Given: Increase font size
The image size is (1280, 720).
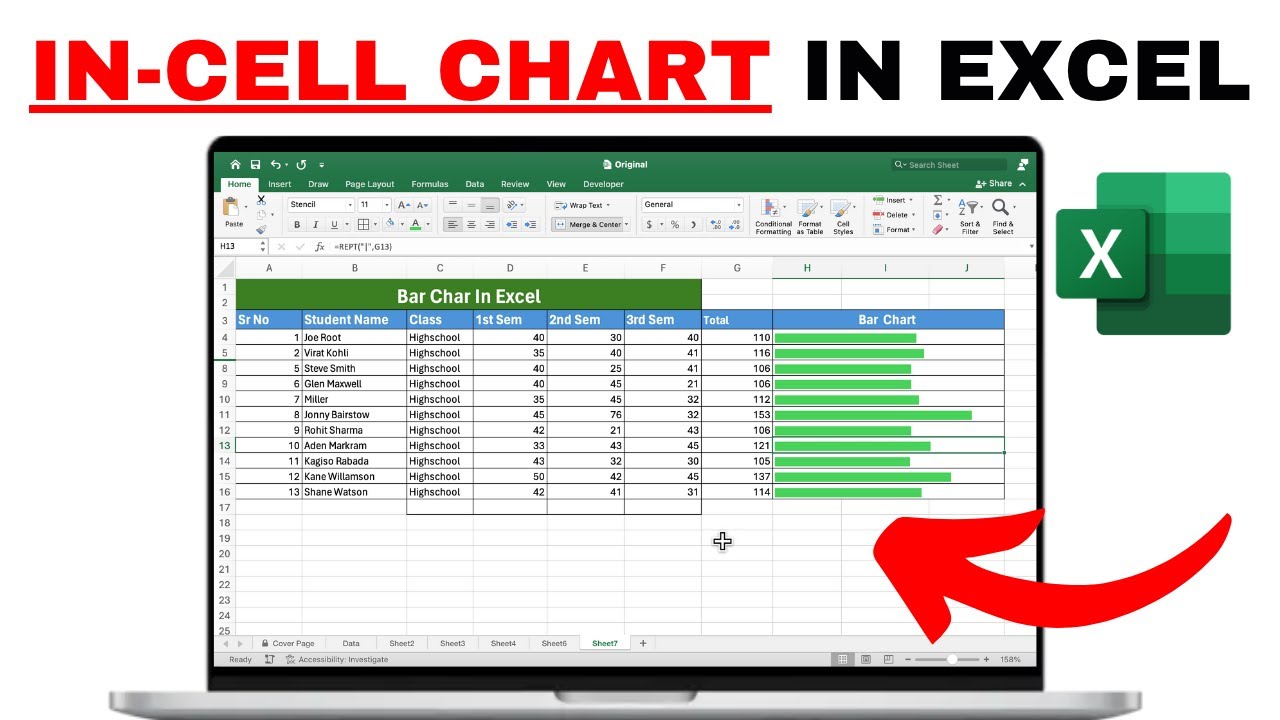Looking at the screenshot, I should [404, 204].
